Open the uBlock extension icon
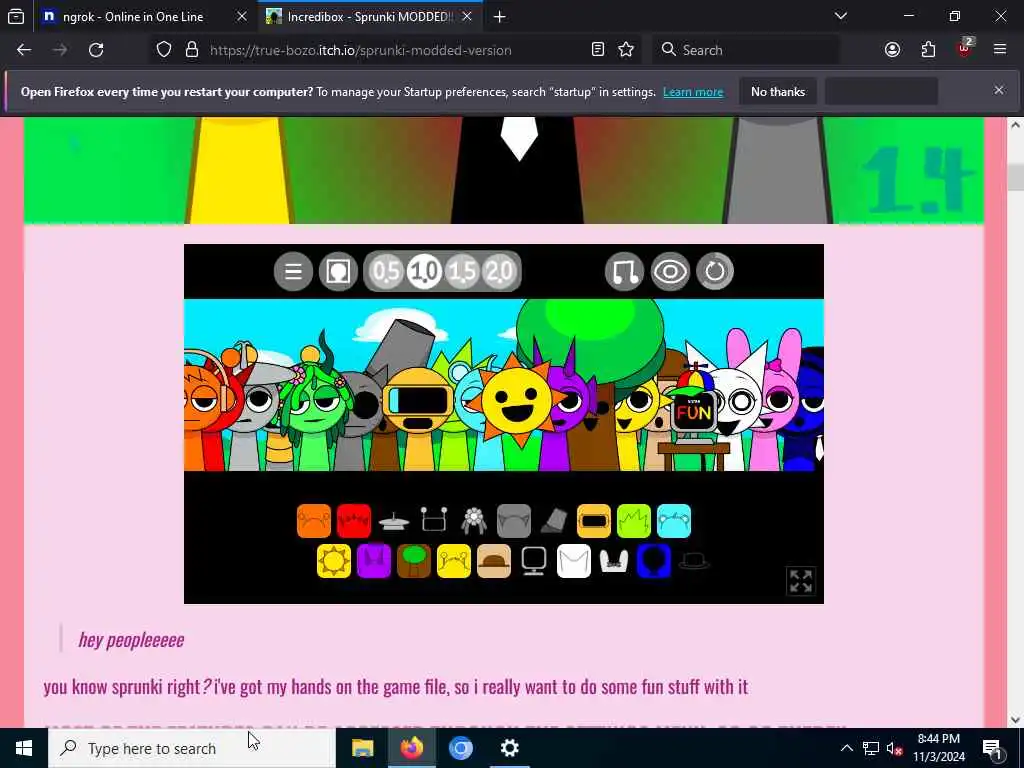 pos(965,50)
